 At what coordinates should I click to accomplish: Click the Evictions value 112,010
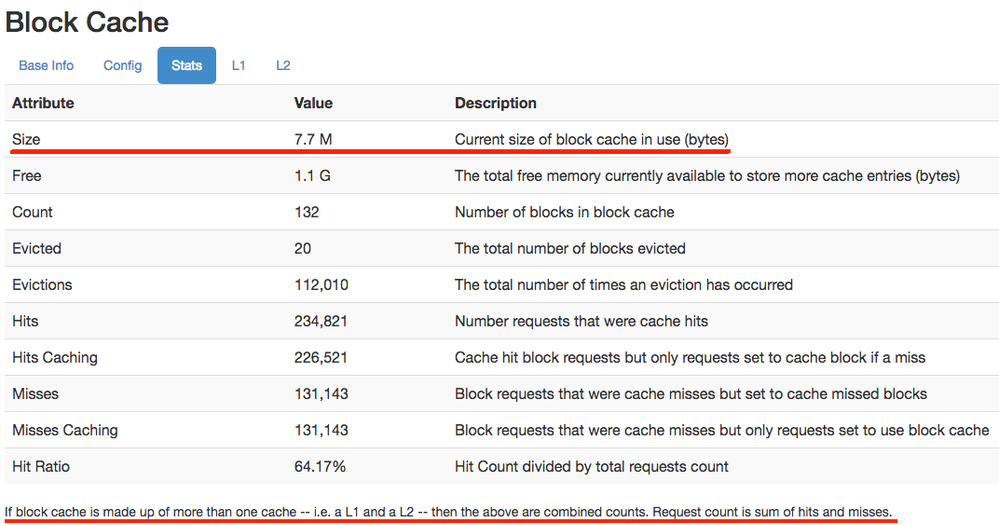[320, 285]
